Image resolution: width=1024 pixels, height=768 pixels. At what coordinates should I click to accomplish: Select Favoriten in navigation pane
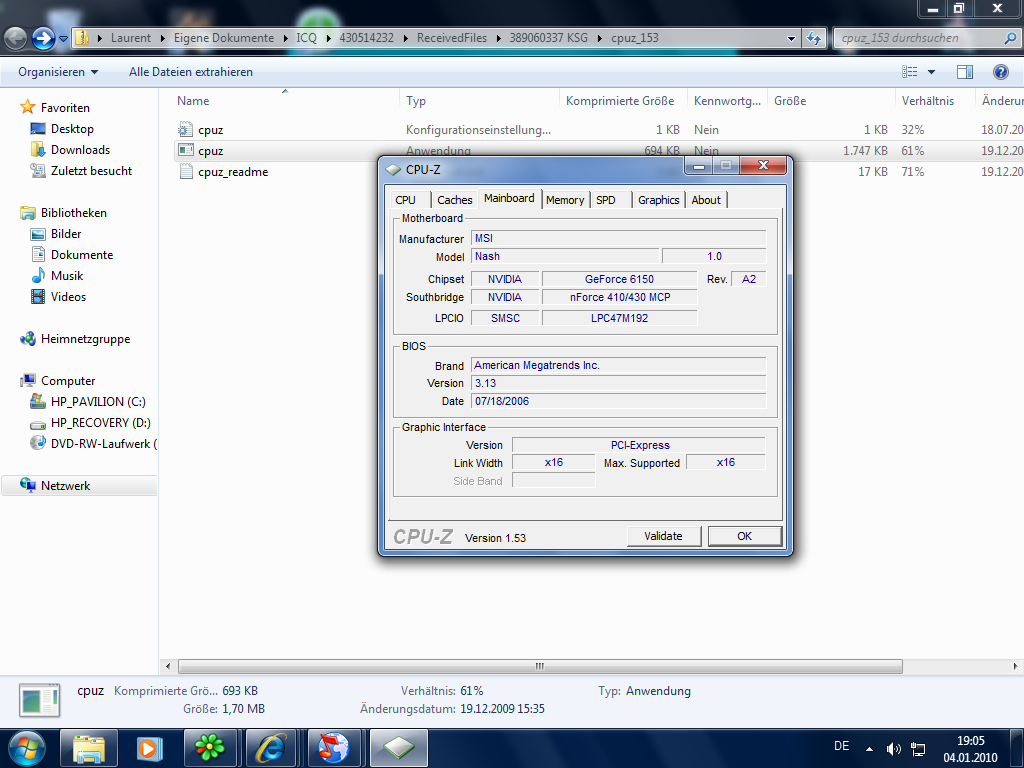click(x=65, y=108)
